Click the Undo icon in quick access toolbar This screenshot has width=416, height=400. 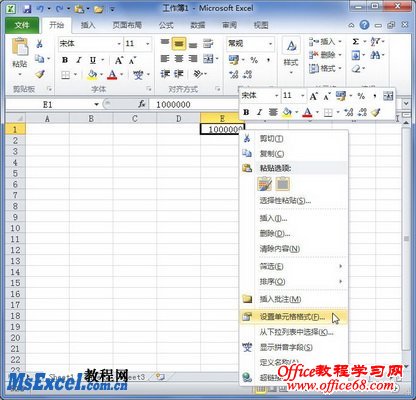pos(40,8)
